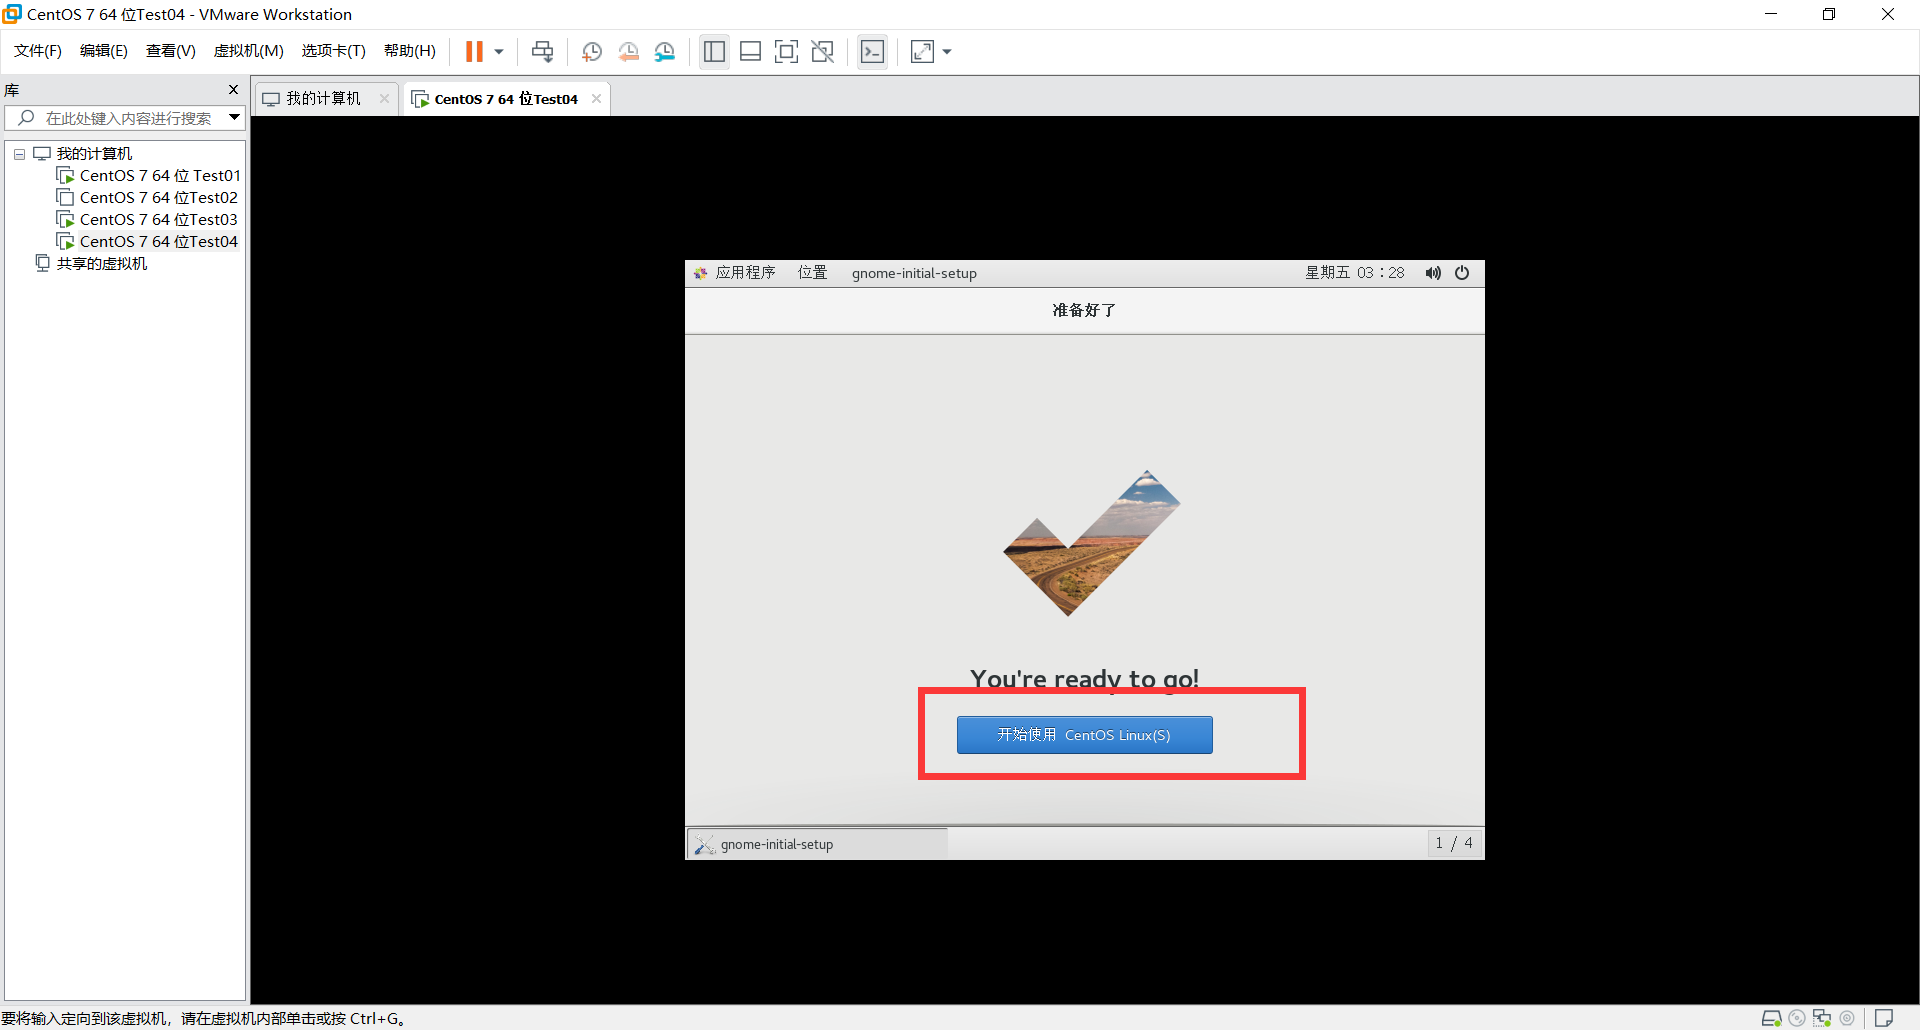The image size is (1920, 1030).
Task: Toggle the library sidebar view
Action: coord(714,51)
